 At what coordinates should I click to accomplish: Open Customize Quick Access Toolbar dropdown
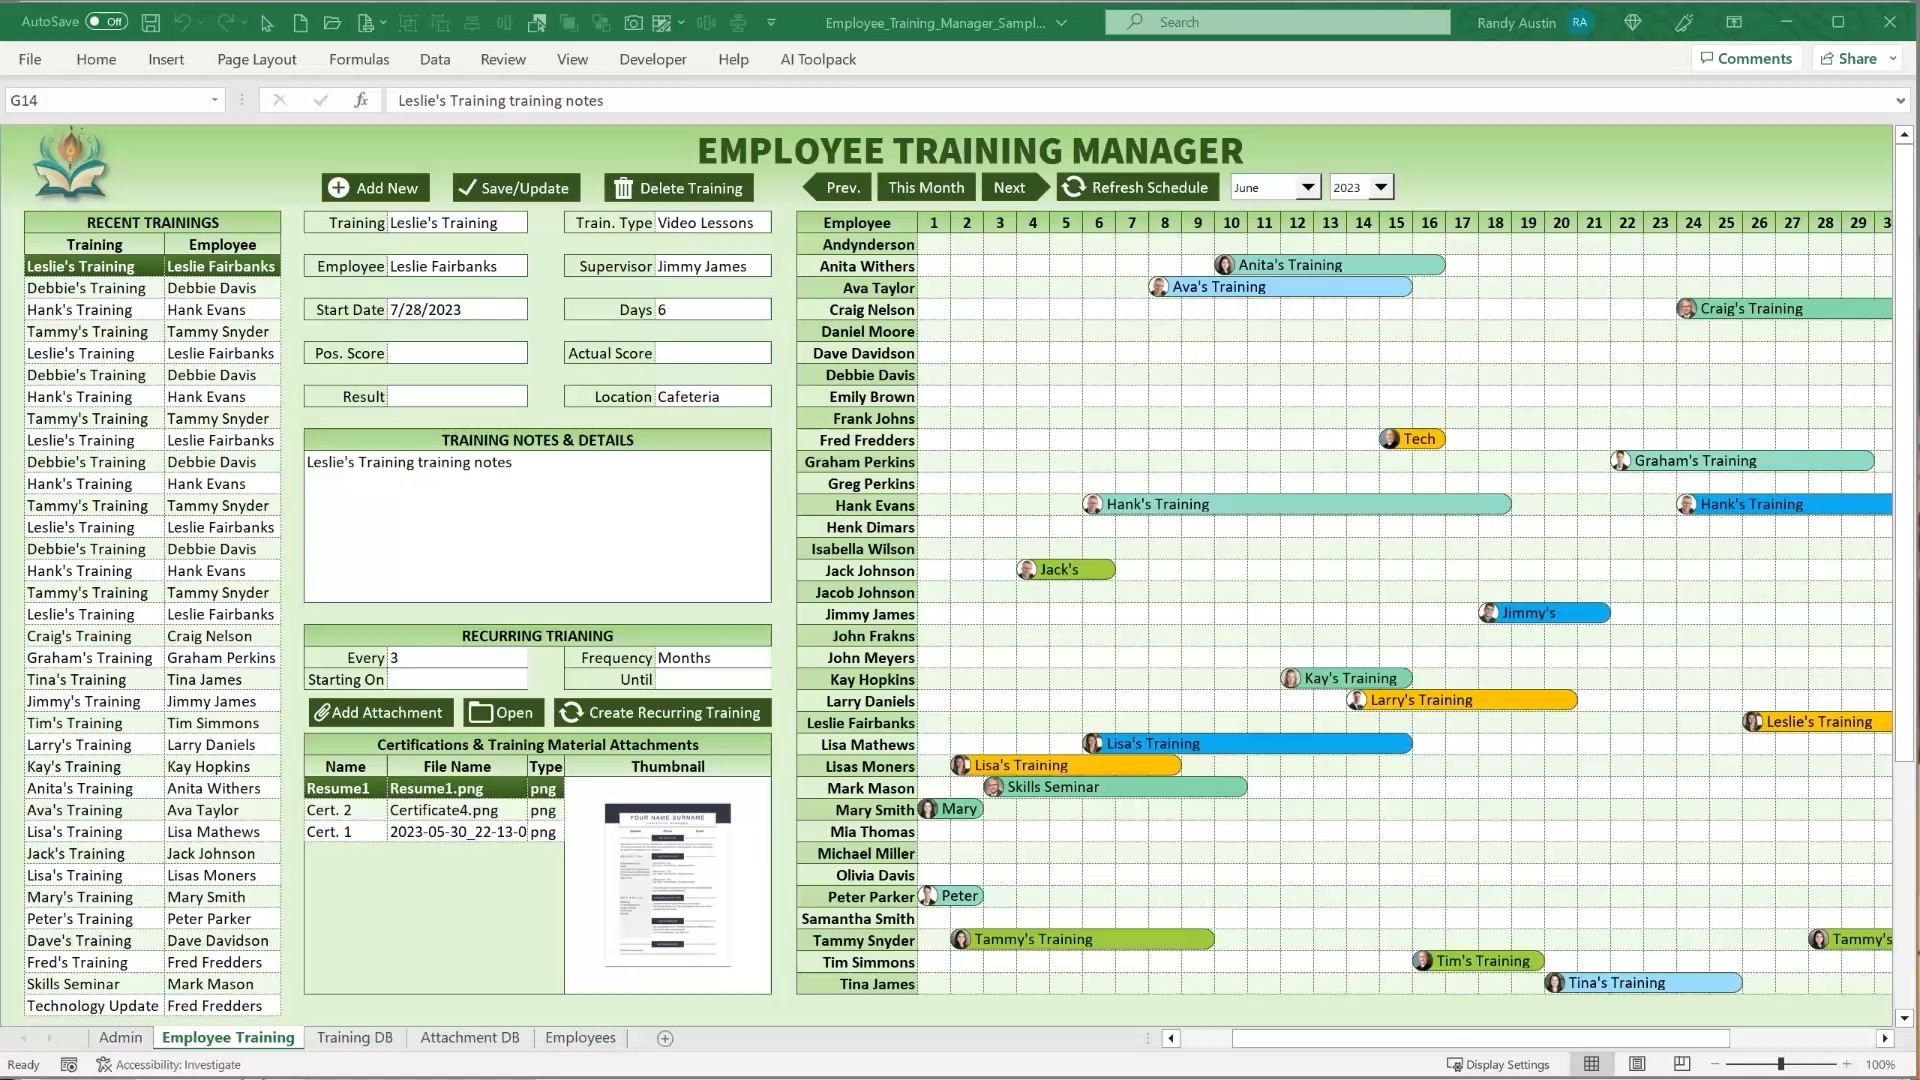coord(771,22)
